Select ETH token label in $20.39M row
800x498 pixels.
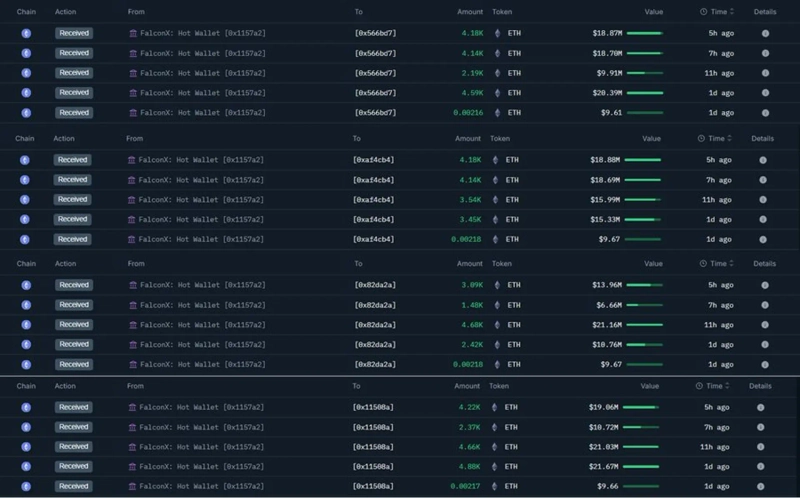pyautogui.click(x=514, y=93)
